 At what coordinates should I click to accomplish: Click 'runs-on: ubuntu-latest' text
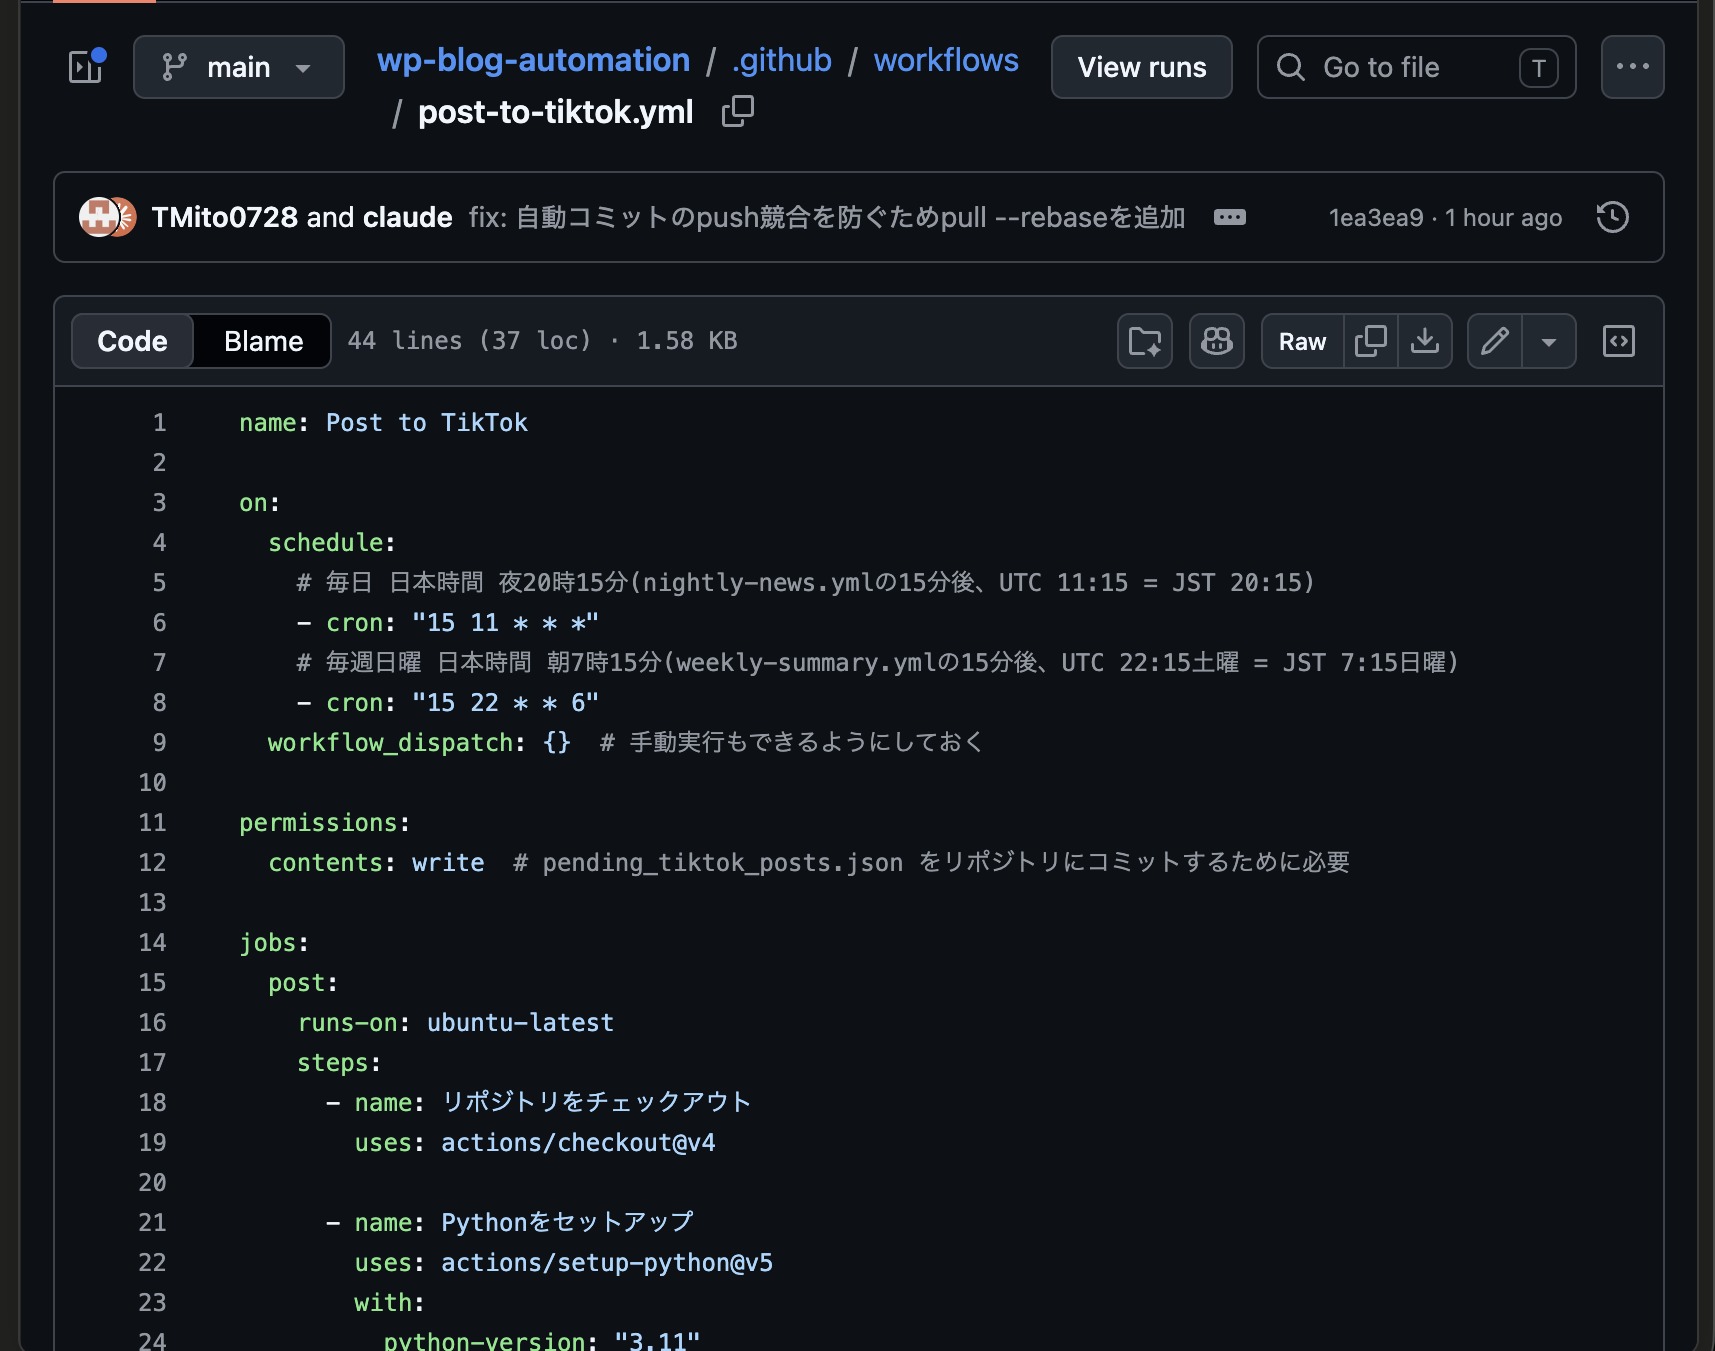(456, 1022)
